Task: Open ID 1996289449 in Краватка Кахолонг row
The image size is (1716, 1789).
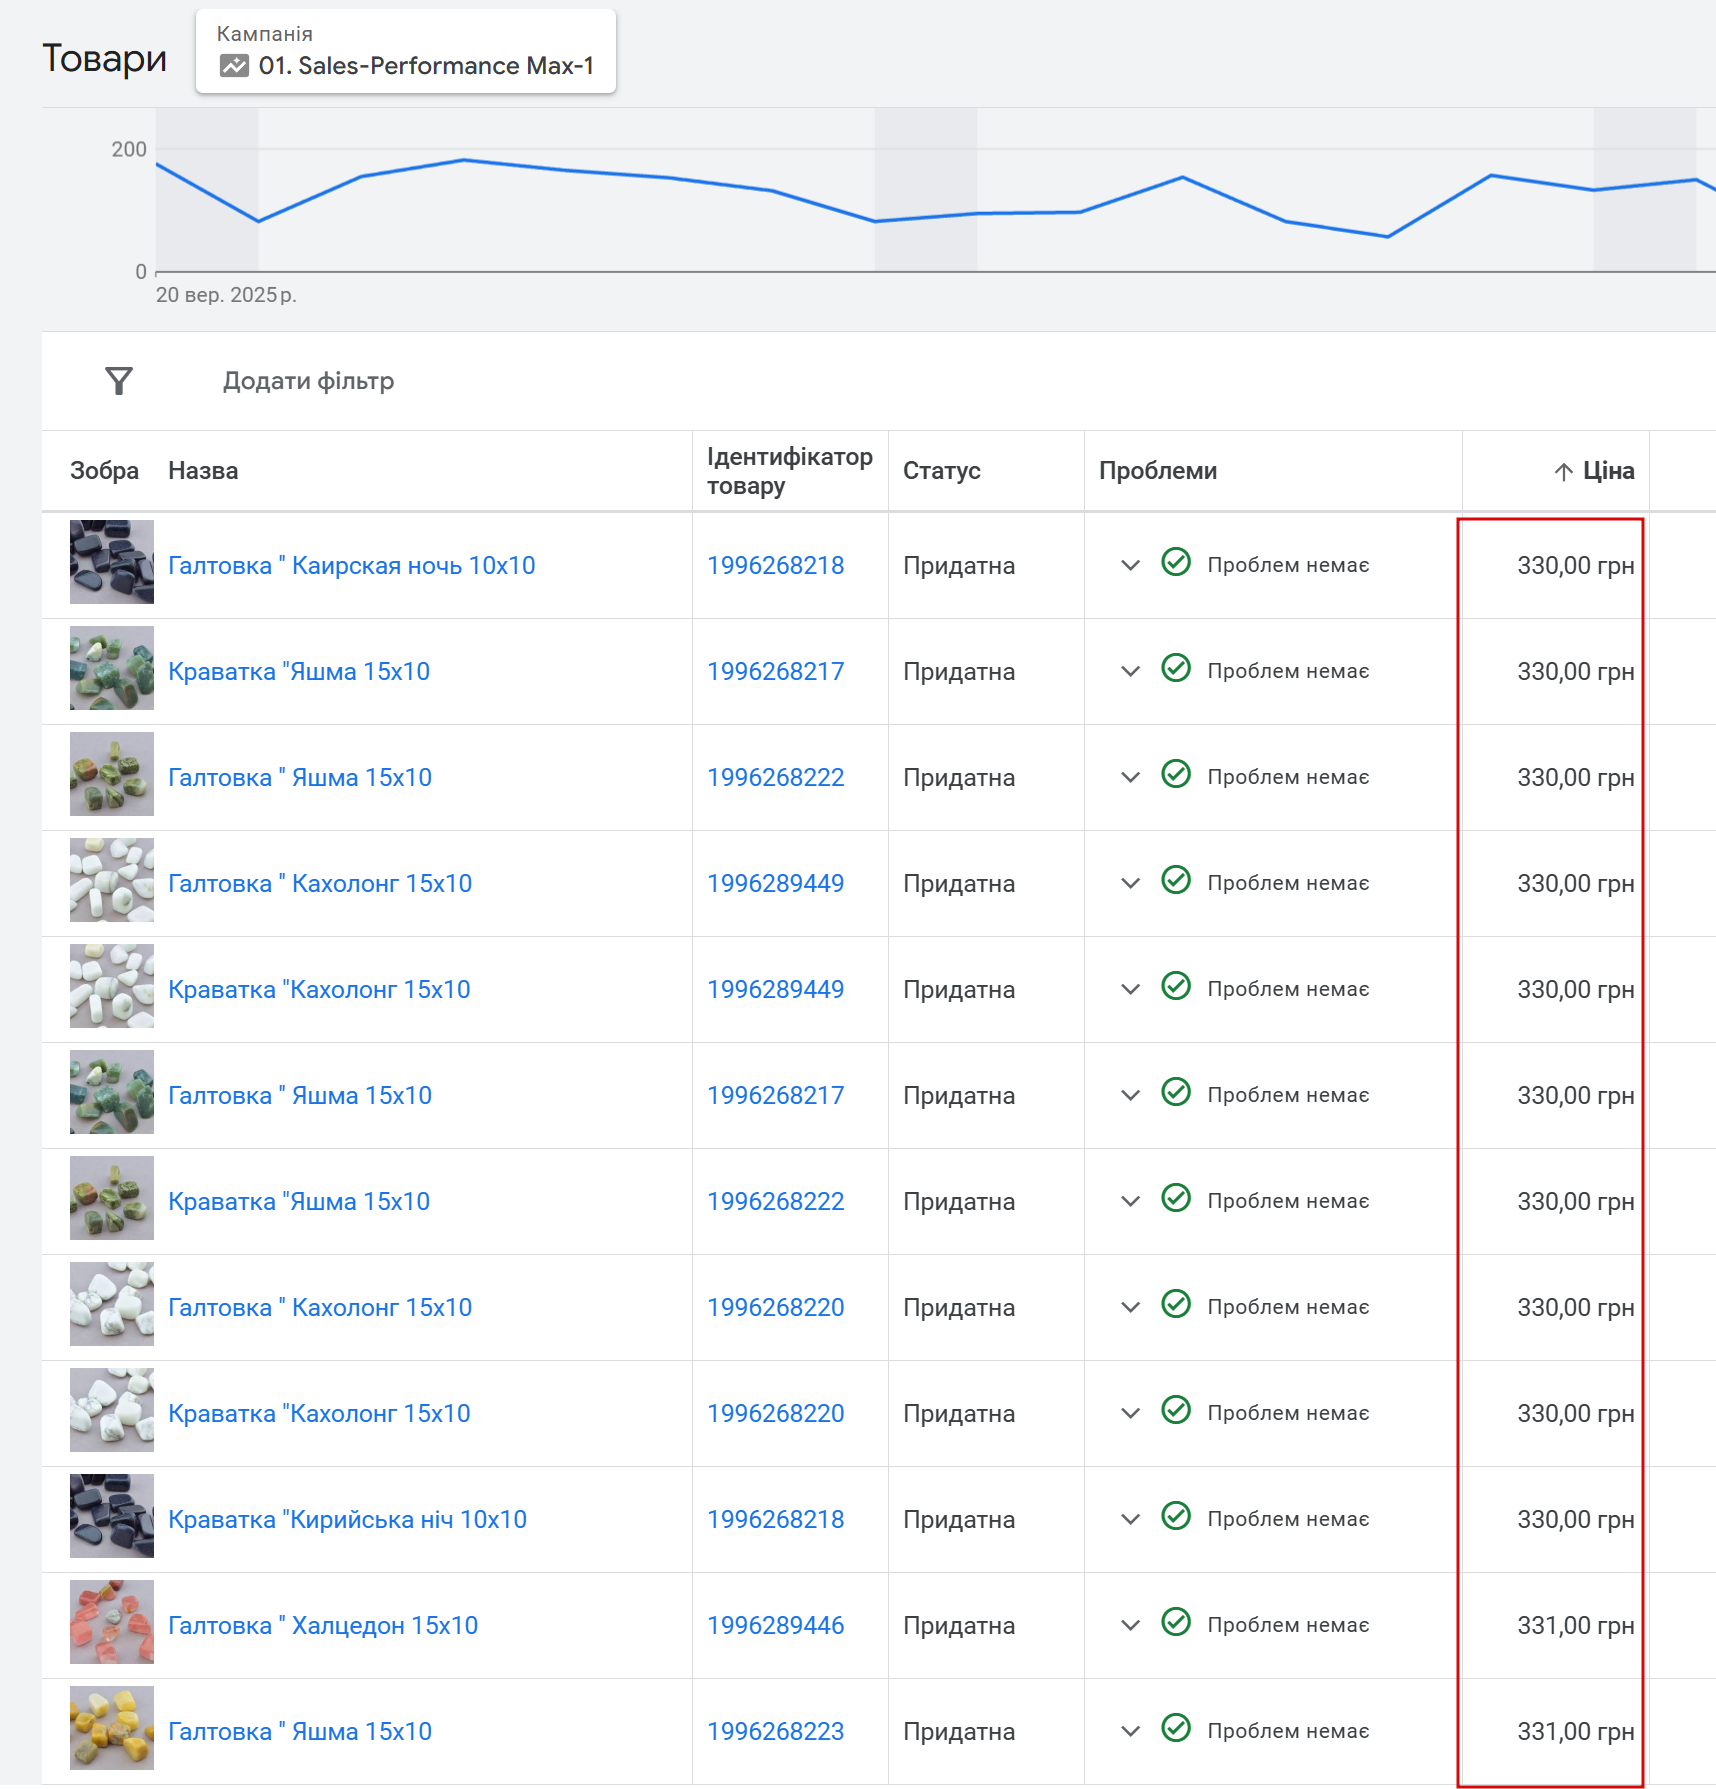Action: pyautogui.click(x=776, y=989)
